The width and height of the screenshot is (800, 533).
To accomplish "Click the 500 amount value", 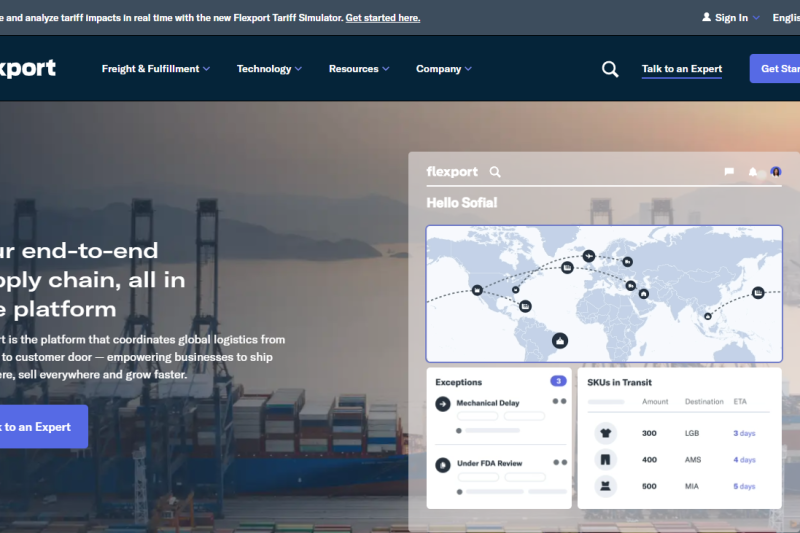I will pyautogui.click(x=649, y=486).
